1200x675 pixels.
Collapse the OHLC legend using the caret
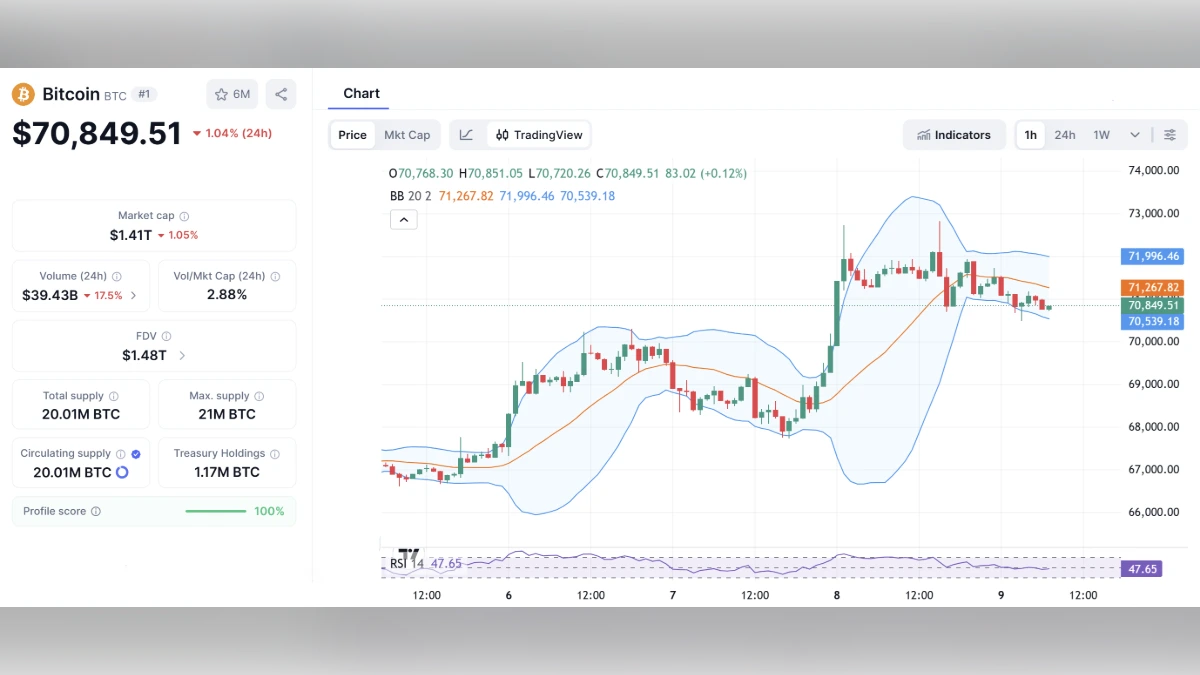(x=404, y=219)
